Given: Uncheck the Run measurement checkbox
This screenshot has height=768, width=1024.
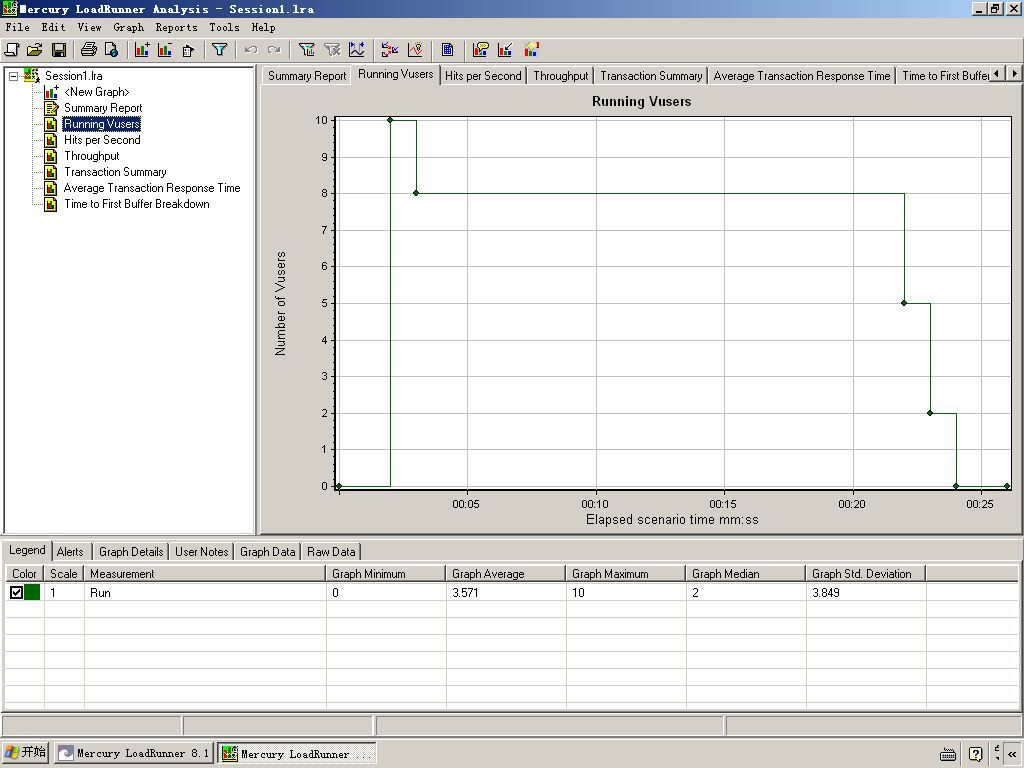Looking at the screenshot, I should (16, 593).
